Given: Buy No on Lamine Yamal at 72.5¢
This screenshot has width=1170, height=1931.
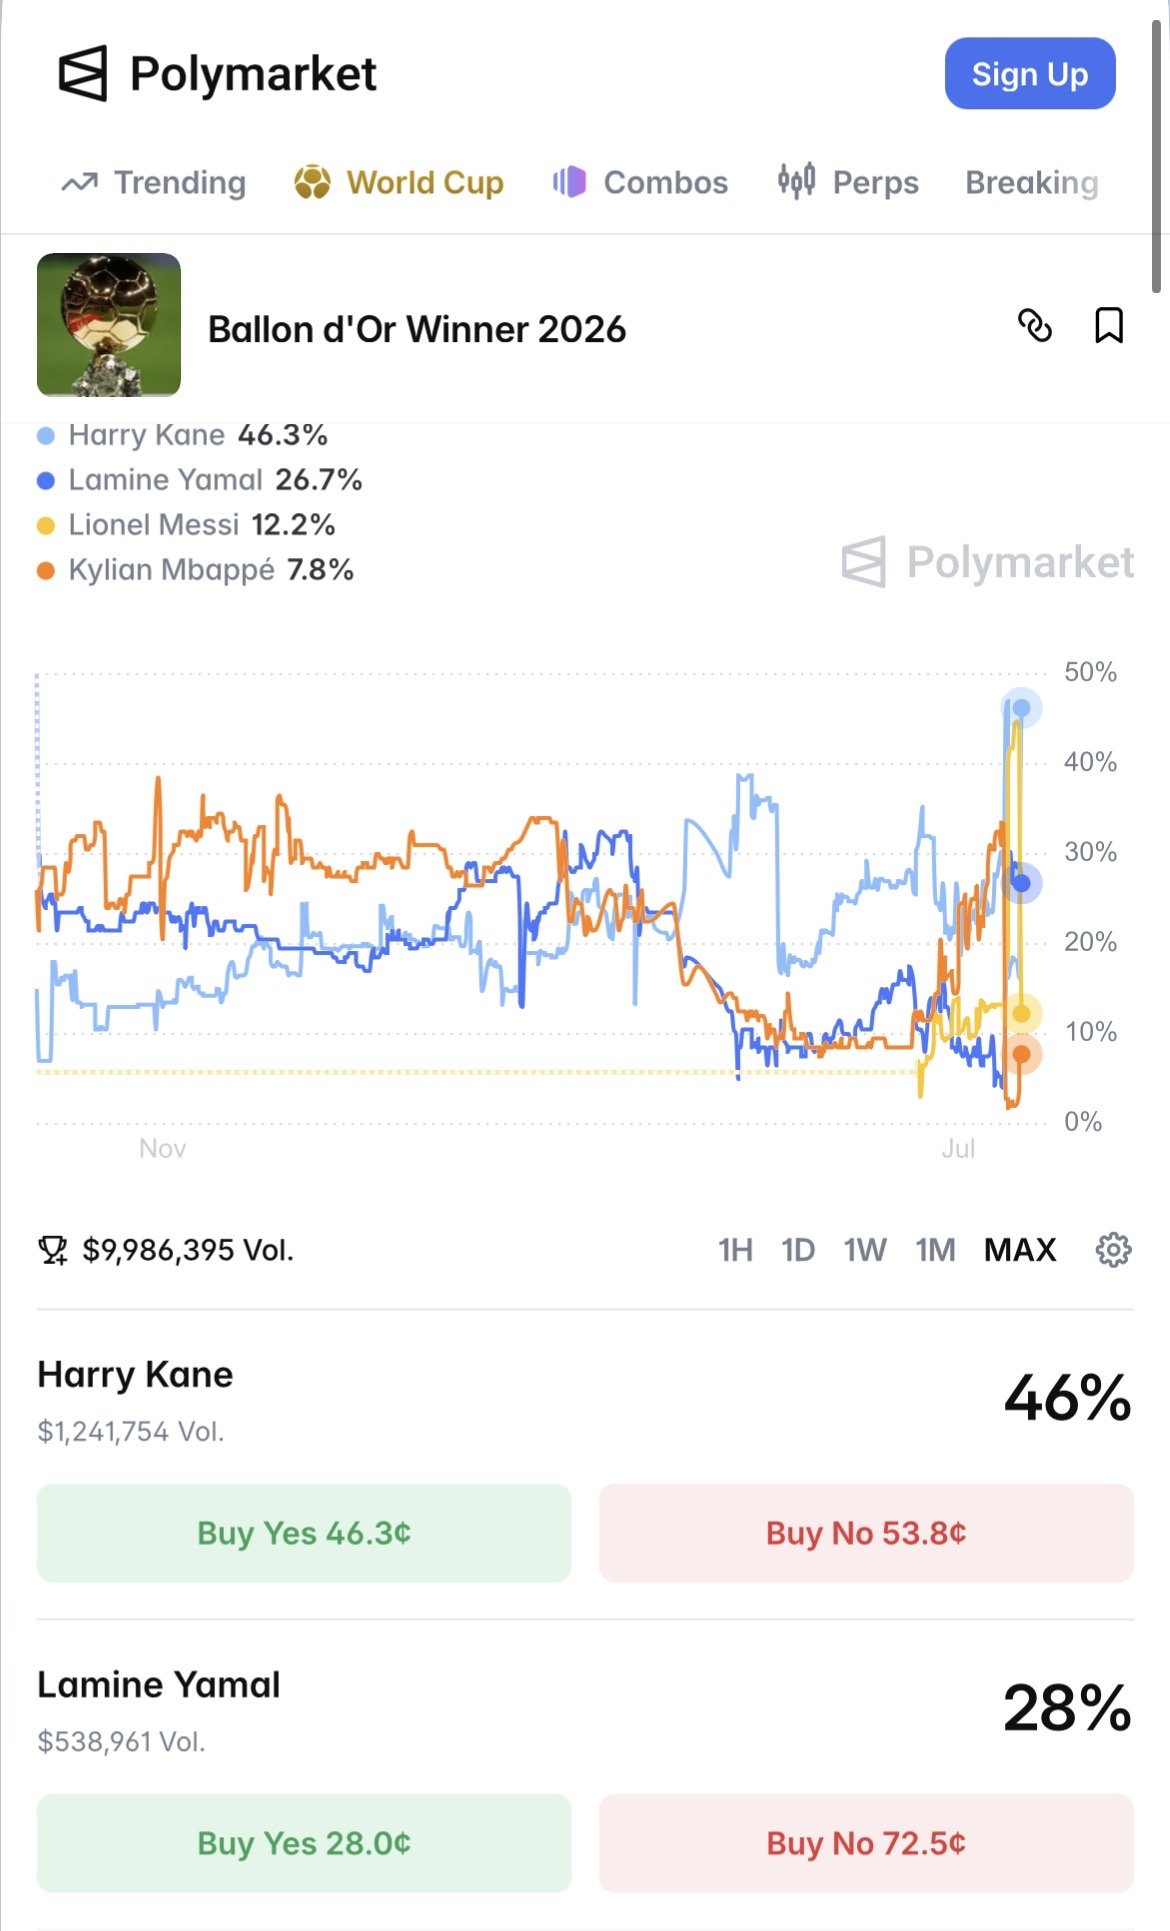Looking at the screenshot, I should pyautogui.click(x=866, y=1843).
